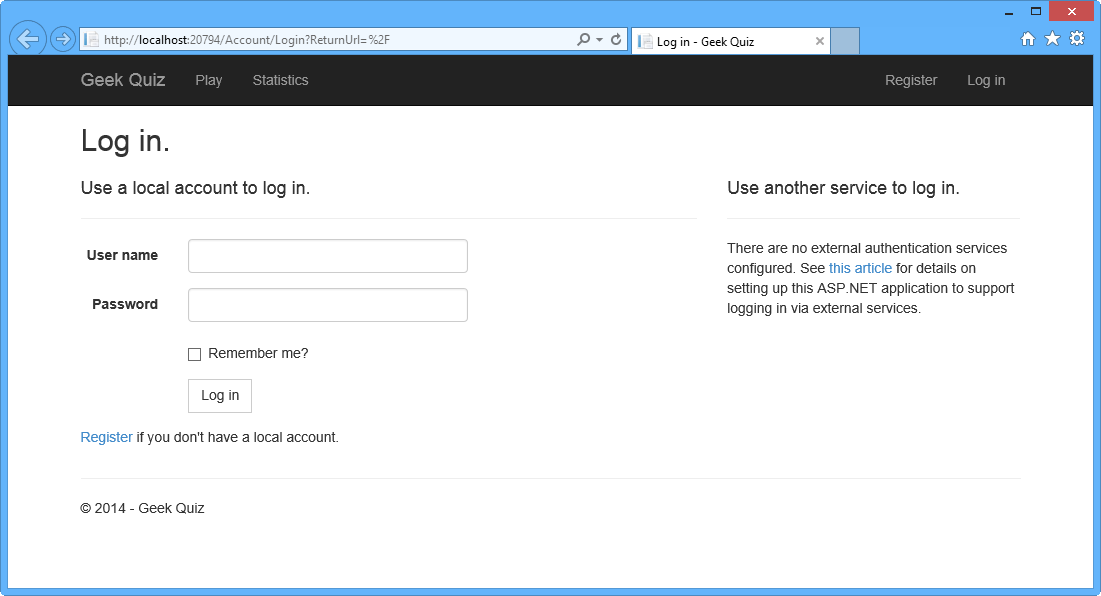Click the browser Back arrow button
Screen dimensions: 1101x596
28,40
